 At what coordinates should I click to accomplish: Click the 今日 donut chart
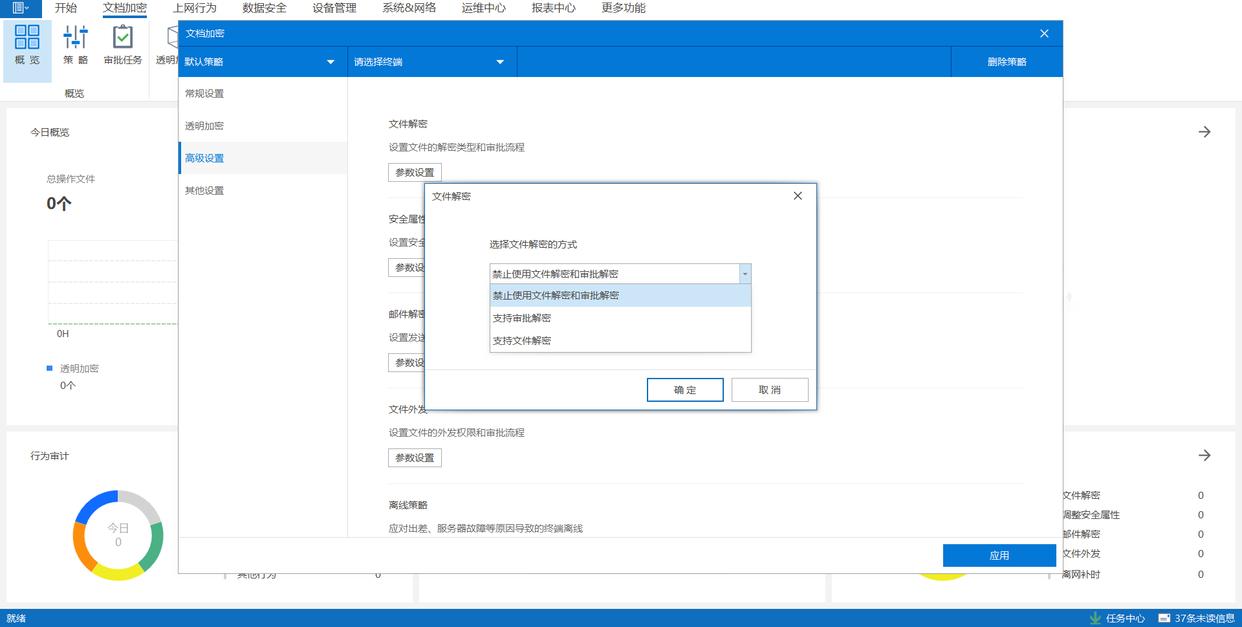tap(118, 535)
